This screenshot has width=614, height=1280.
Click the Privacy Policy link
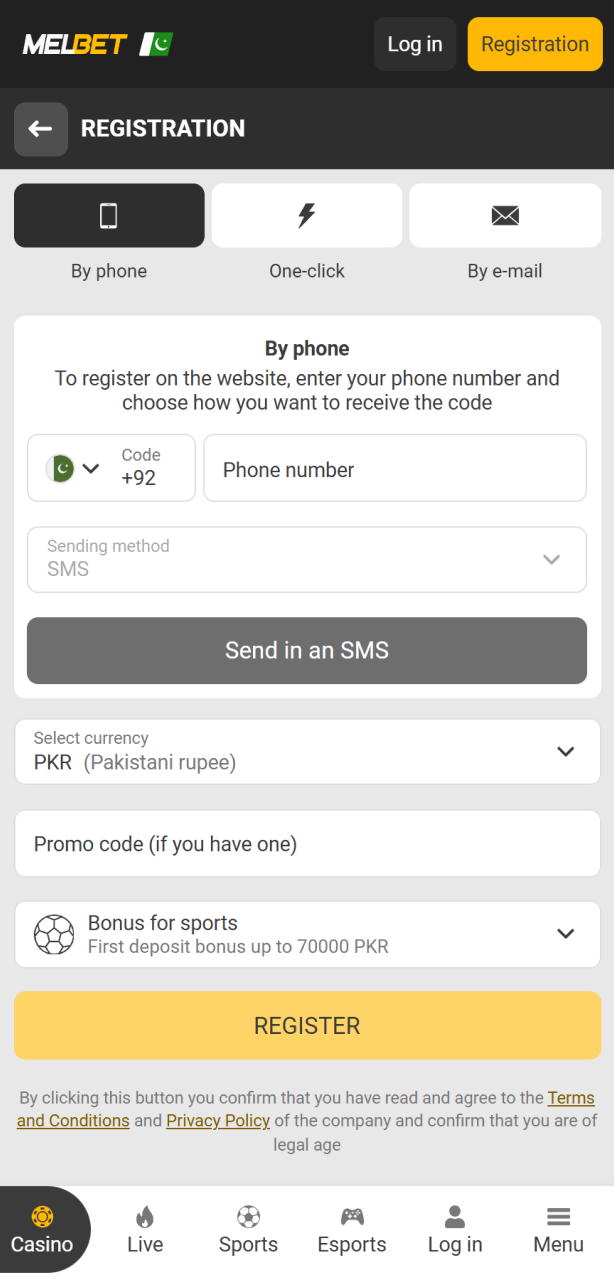pyautogui.click(x=218, y=1120)
